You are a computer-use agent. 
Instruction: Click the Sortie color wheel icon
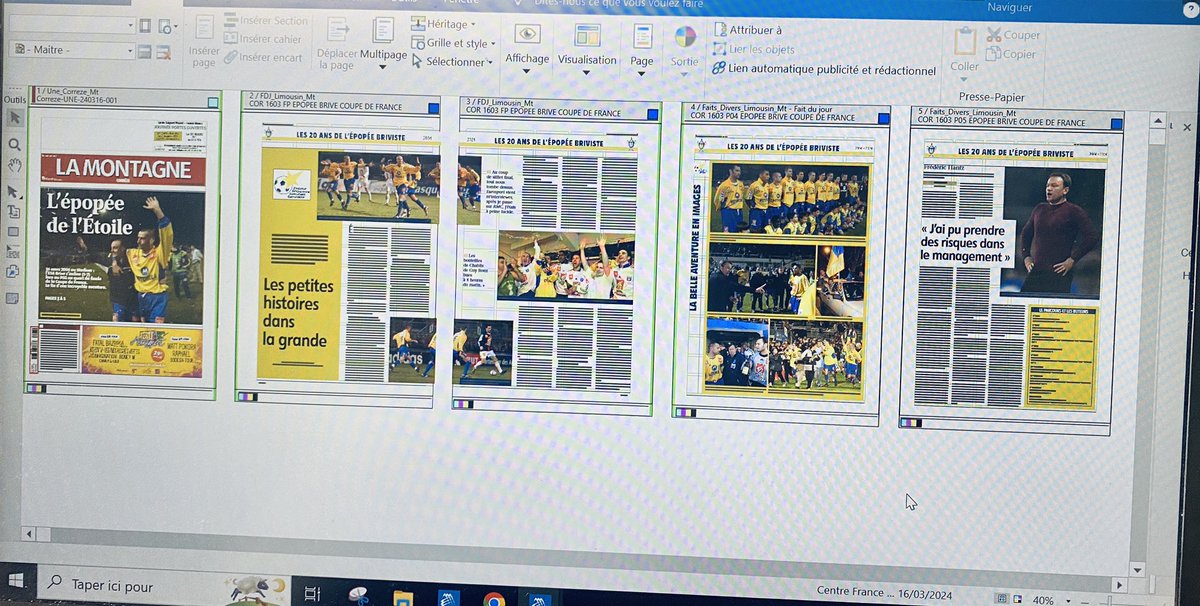tap(685, 38)
